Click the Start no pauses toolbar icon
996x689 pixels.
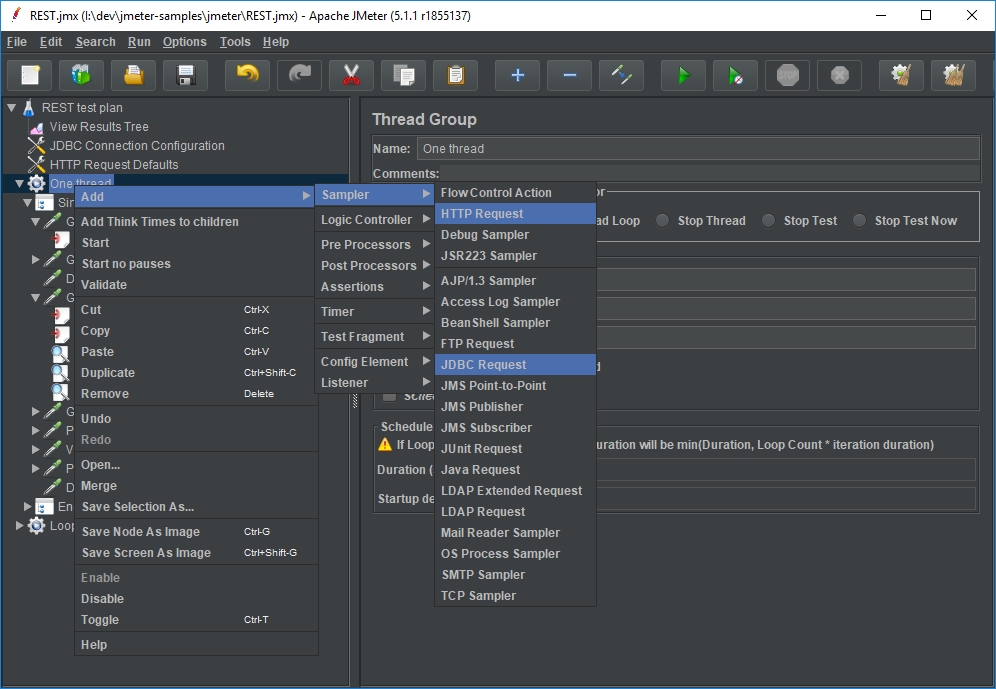(735, 75)
